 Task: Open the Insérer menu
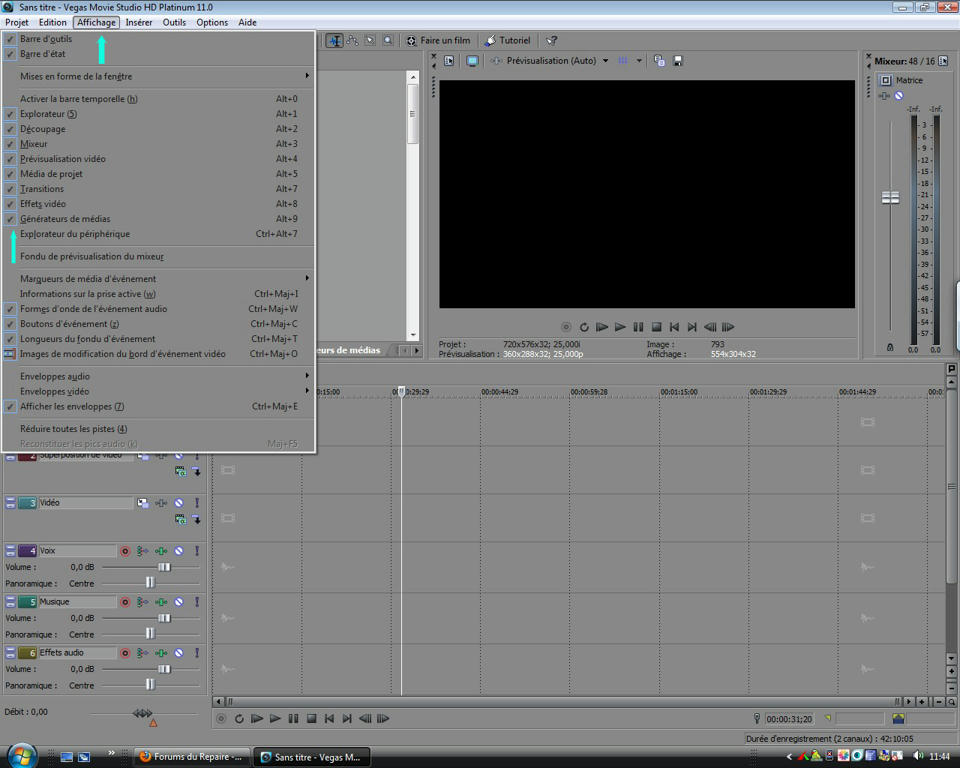pos(139,23)
